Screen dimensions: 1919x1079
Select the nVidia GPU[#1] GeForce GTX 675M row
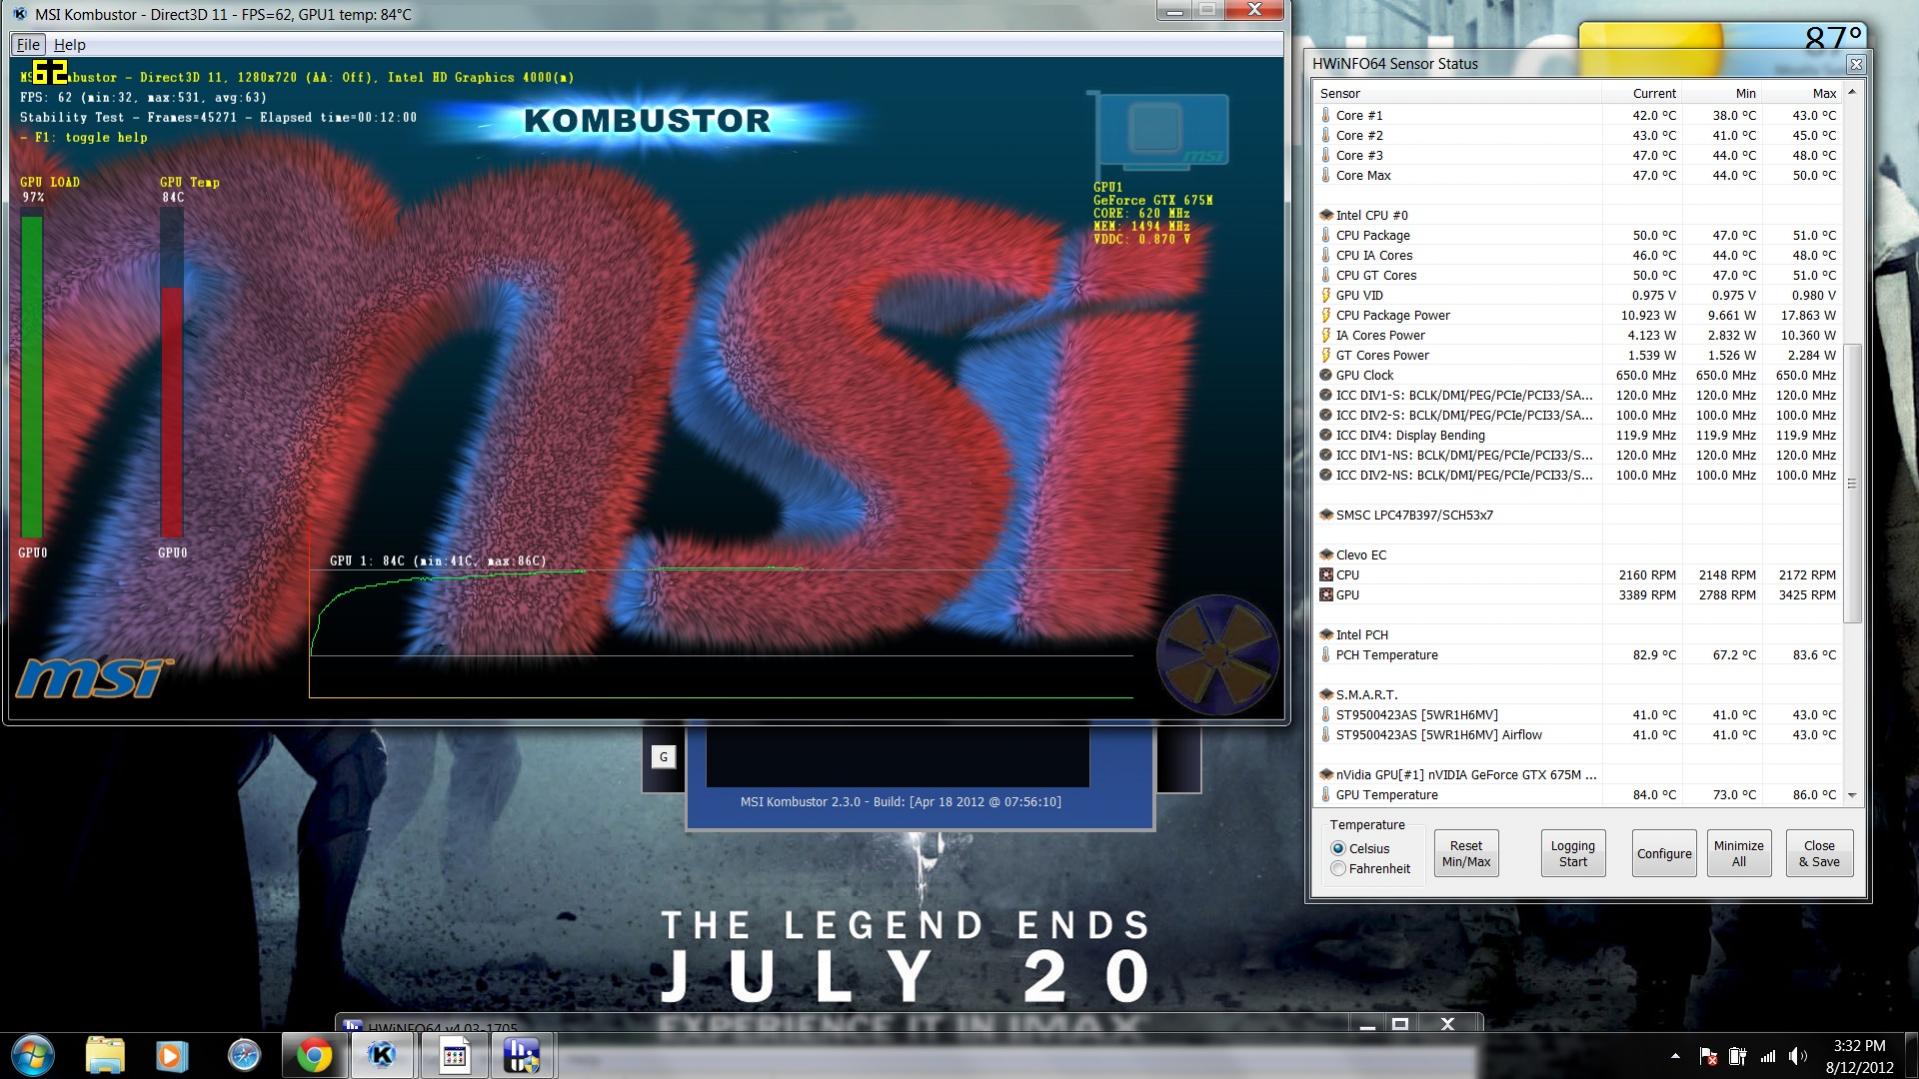[x=1578, y=775]
